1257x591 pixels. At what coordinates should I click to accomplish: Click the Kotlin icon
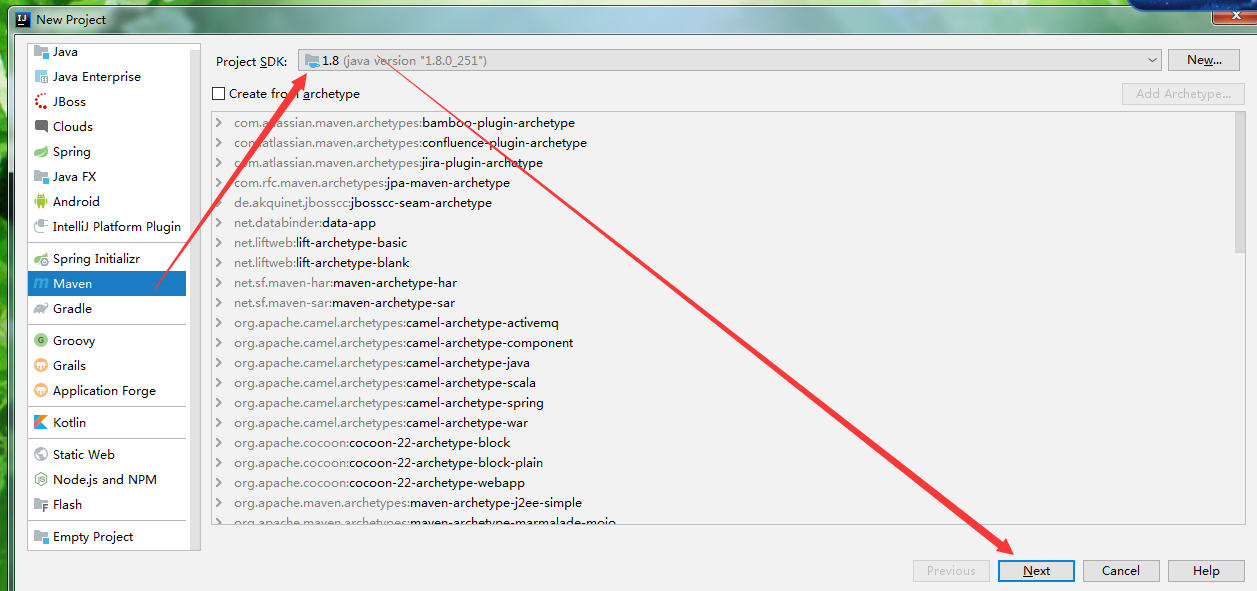coord(41,423)
